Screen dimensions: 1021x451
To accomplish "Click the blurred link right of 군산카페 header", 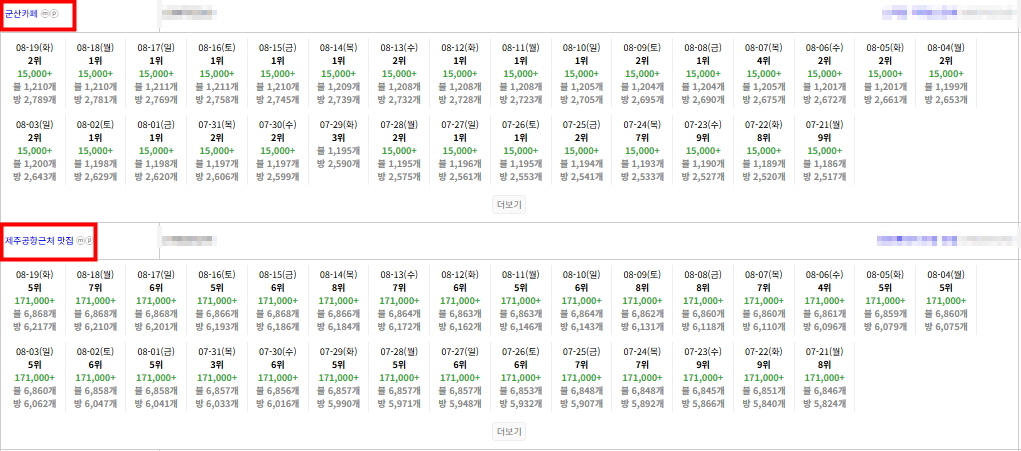I will (x=946, y=14).
